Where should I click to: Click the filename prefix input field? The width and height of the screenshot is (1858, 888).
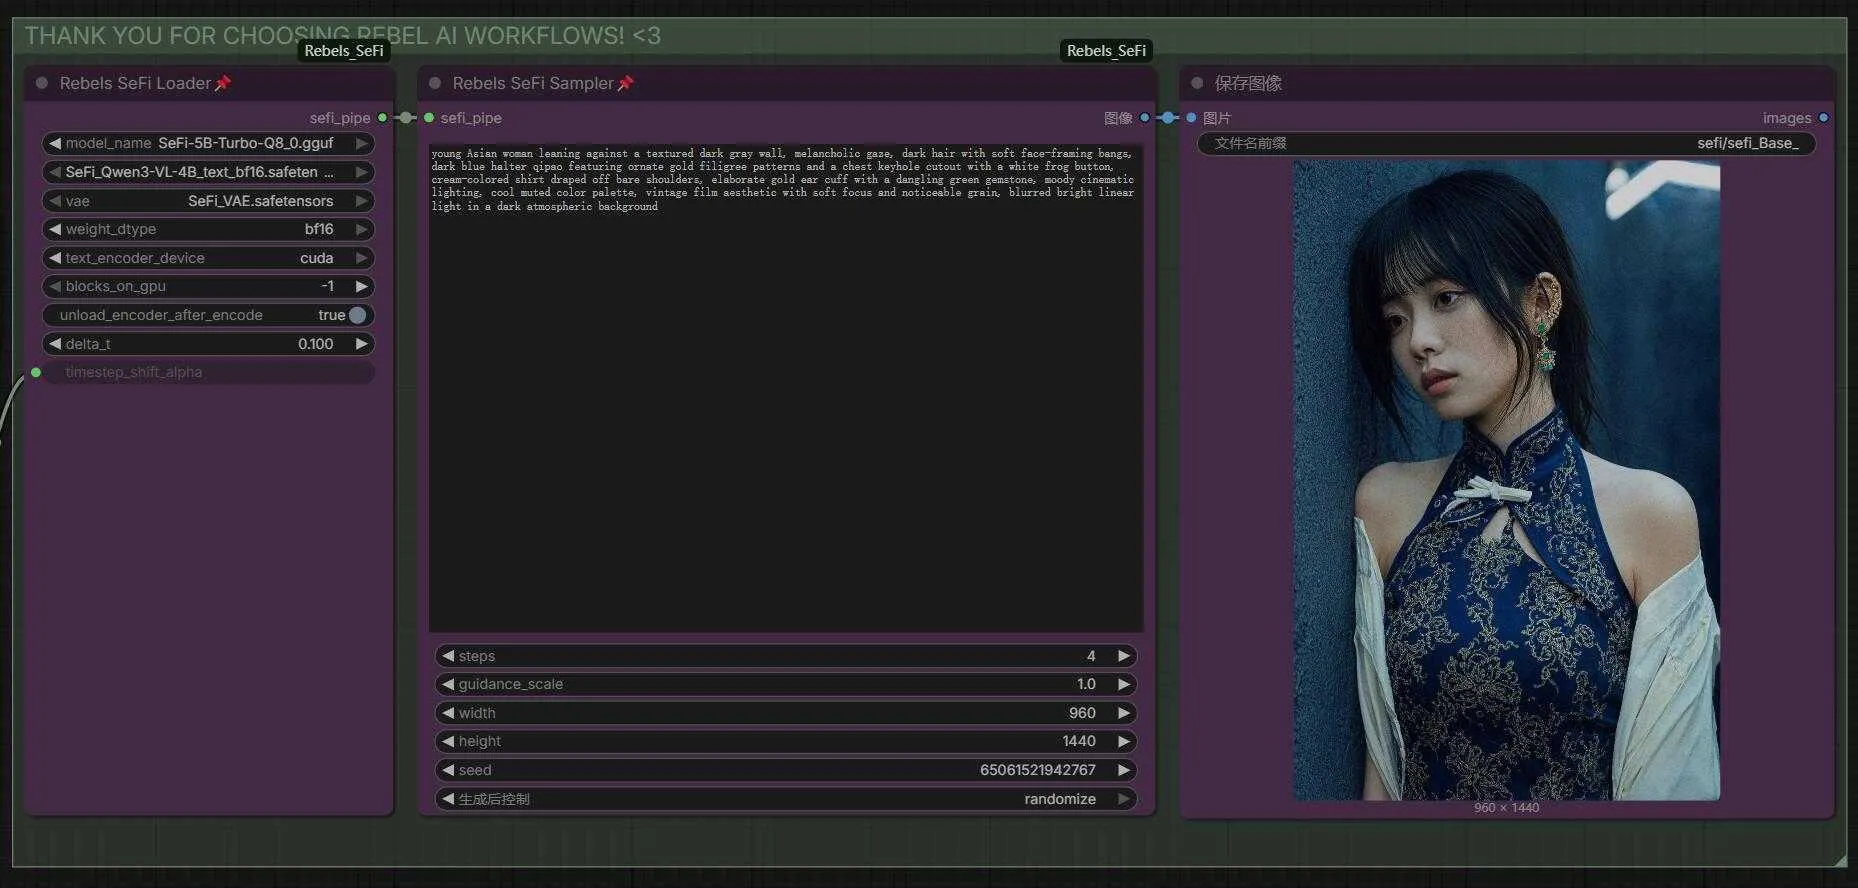click(1506, 143)
